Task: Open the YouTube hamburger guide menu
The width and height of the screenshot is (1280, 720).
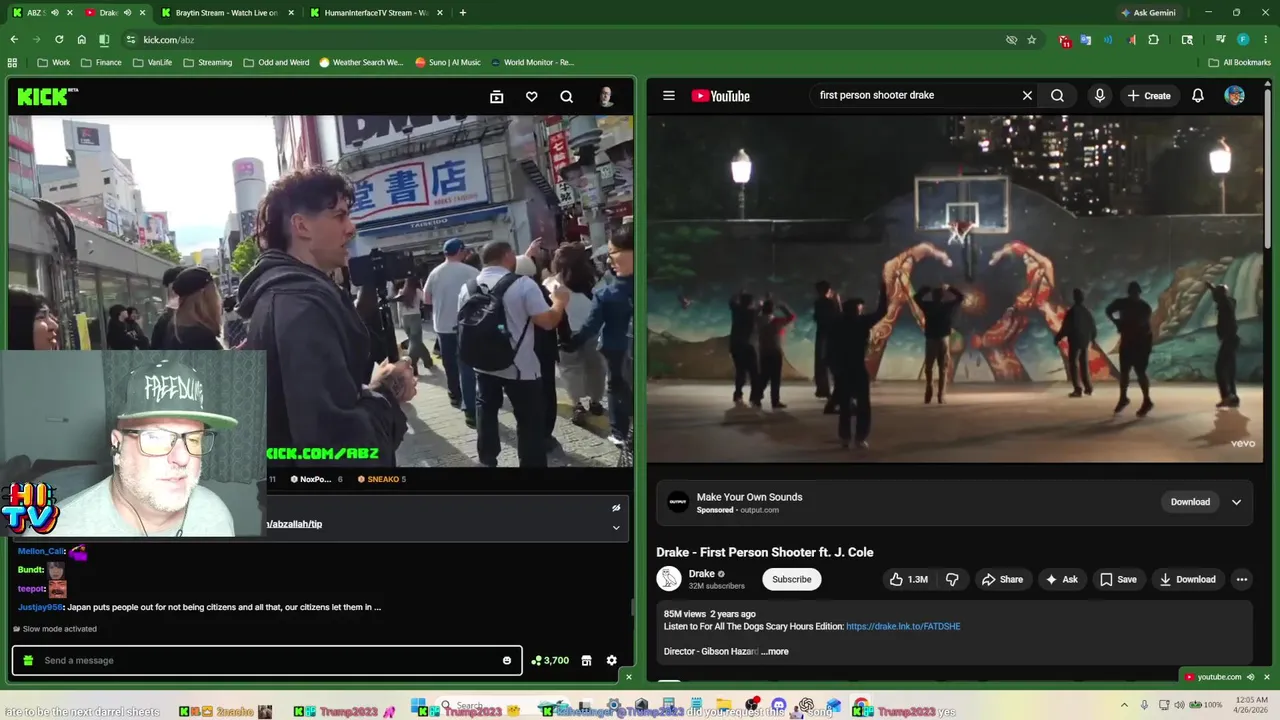Action: click(x=669, y=96)
